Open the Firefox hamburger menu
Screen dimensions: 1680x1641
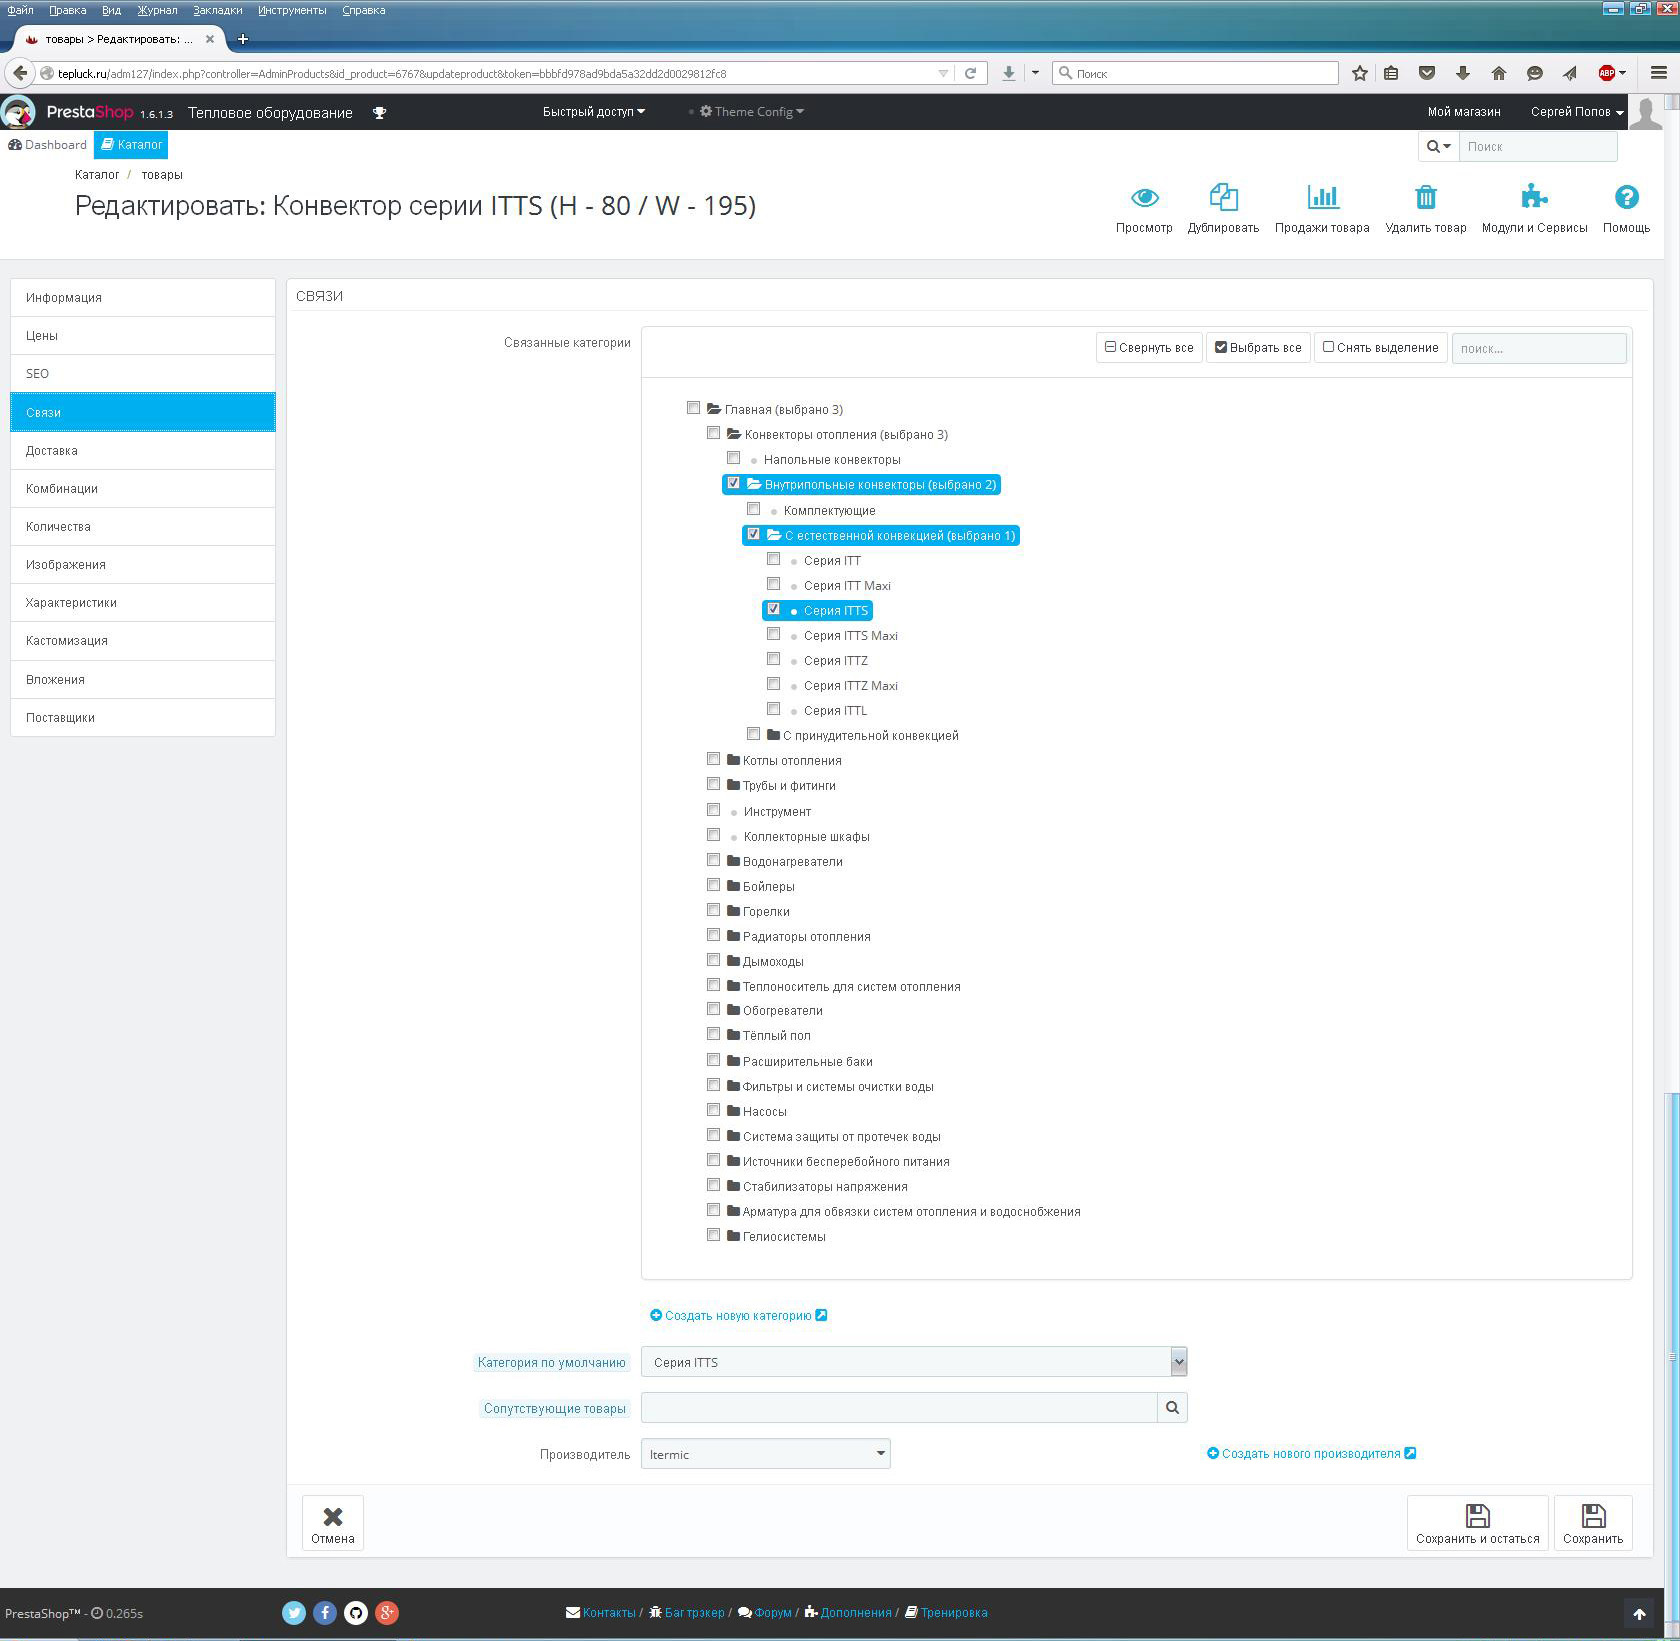pos(1659,73)
